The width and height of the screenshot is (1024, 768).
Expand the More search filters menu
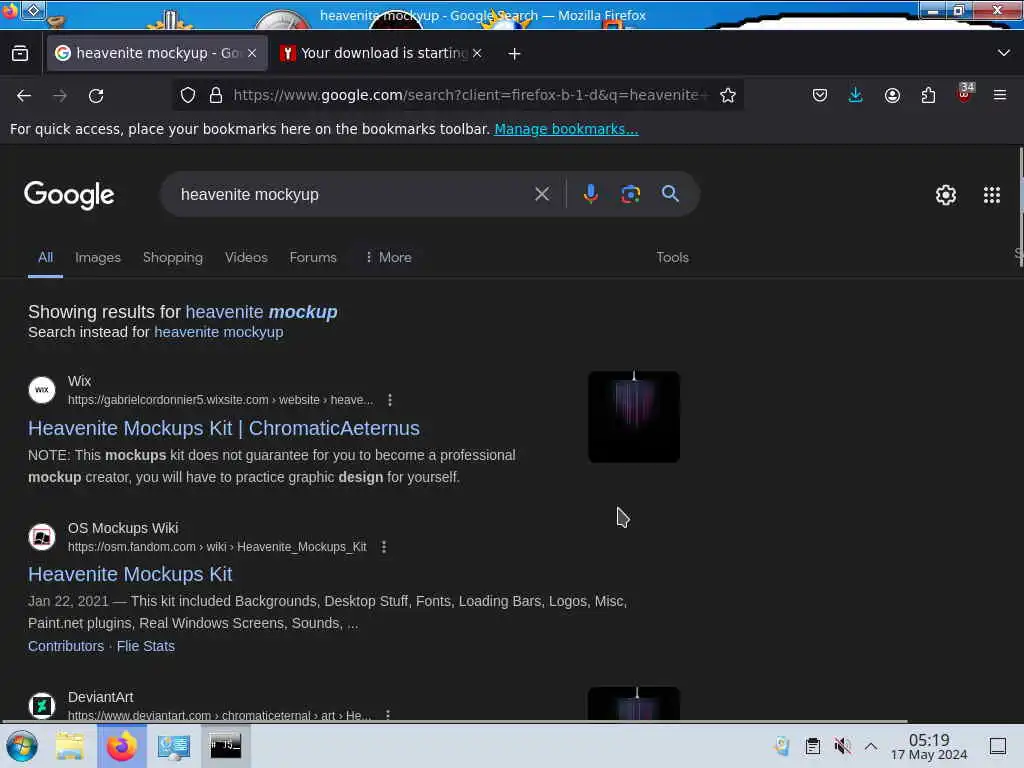click(x=389, y=257)
